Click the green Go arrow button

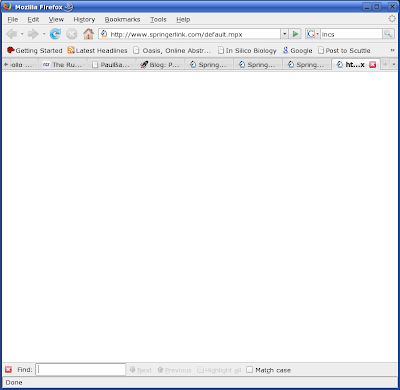point(295,34)
